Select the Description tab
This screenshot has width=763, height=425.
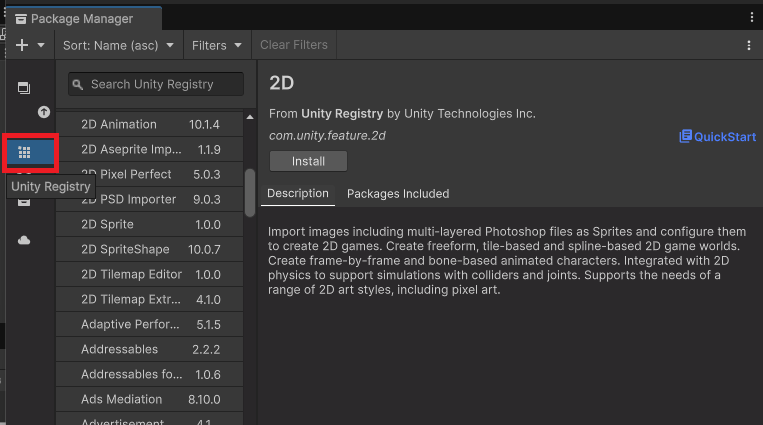298,194
